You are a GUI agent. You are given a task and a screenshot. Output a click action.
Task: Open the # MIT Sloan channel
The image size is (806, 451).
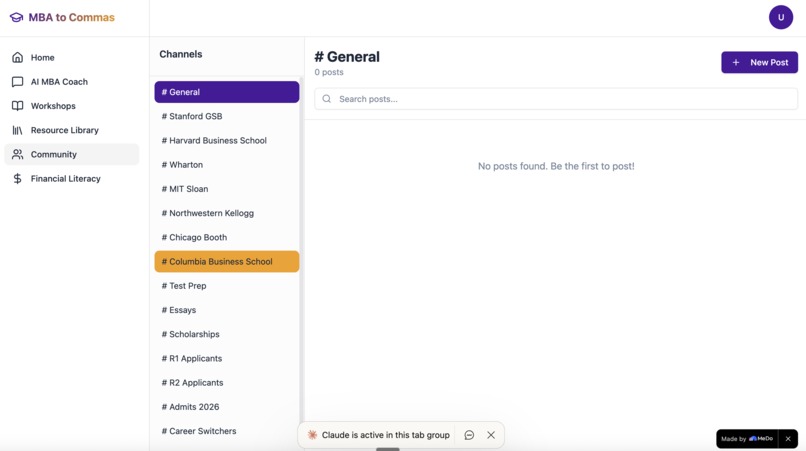[227, 189]
